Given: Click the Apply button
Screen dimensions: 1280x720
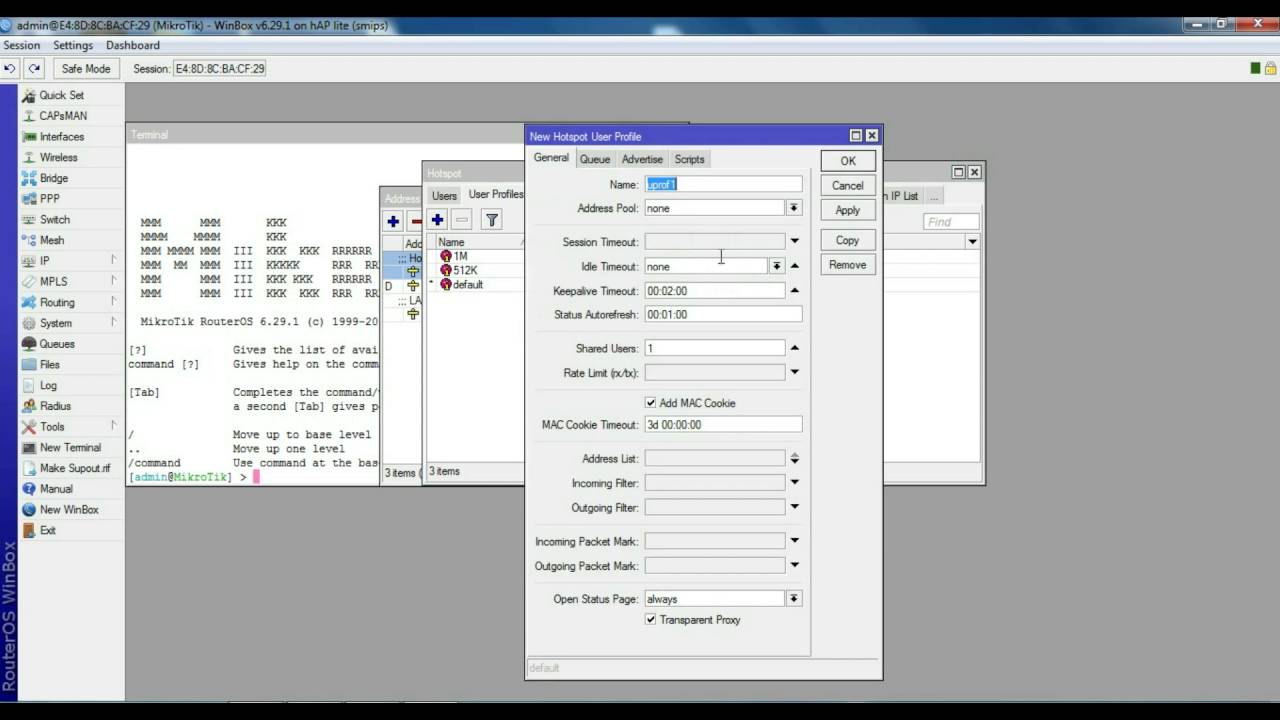Looking at the screenshot, I should click(848, 211).
